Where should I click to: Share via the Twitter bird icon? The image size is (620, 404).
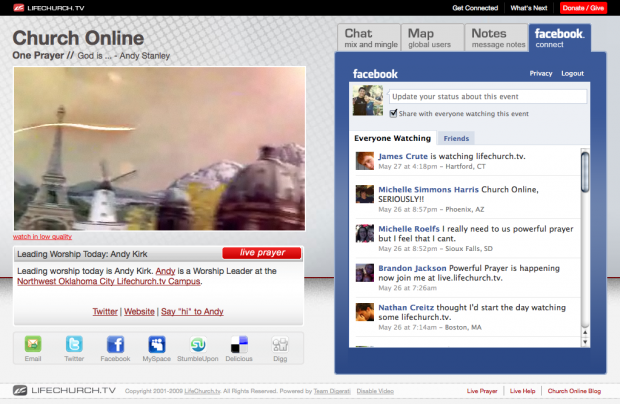[74, 344]
